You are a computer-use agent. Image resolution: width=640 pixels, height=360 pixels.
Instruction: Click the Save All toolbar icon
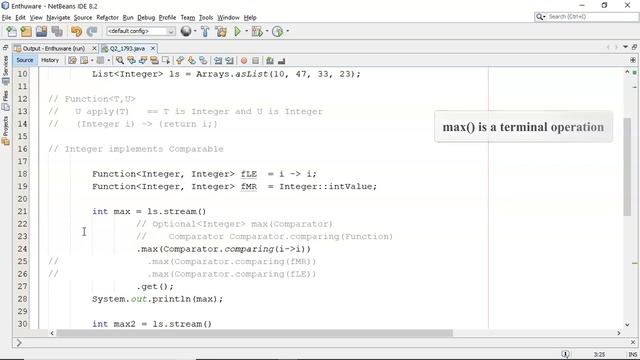57,31
